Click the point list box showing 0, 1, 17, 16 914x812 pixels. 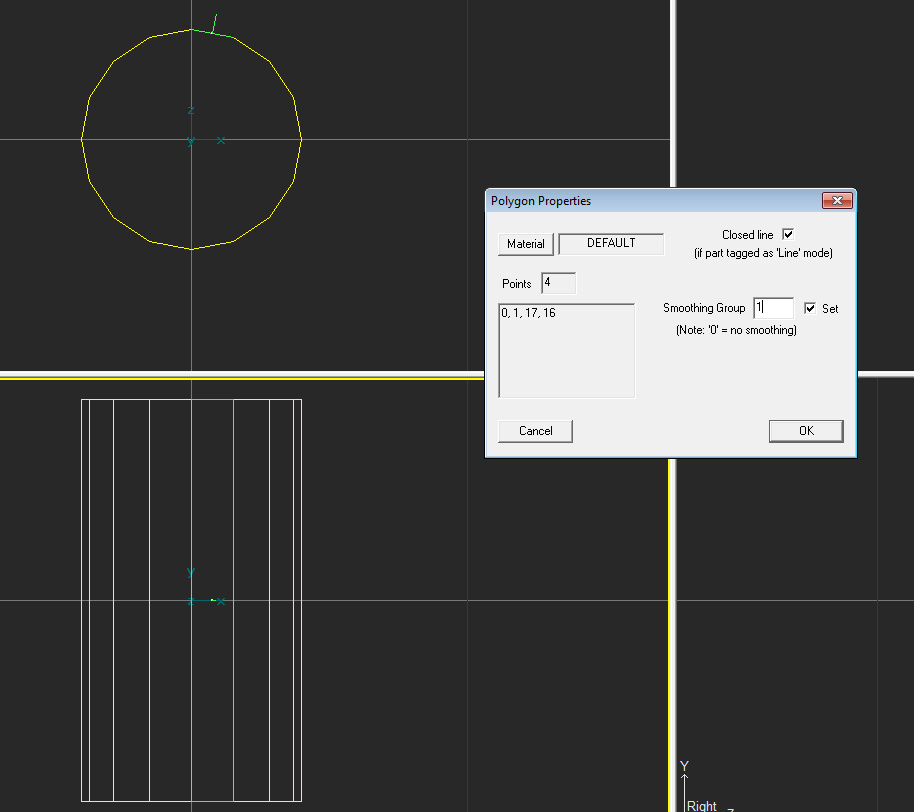[x=567, y=350]
